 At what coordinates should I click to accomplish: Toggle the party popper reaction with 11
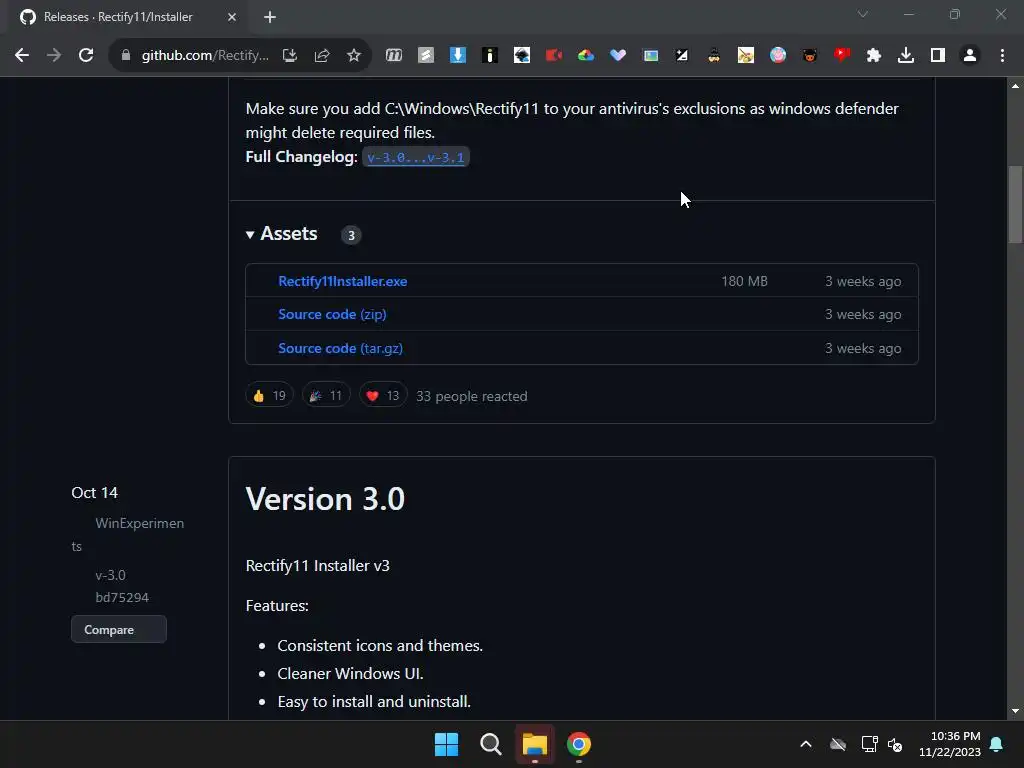click(x=326, y=395)
